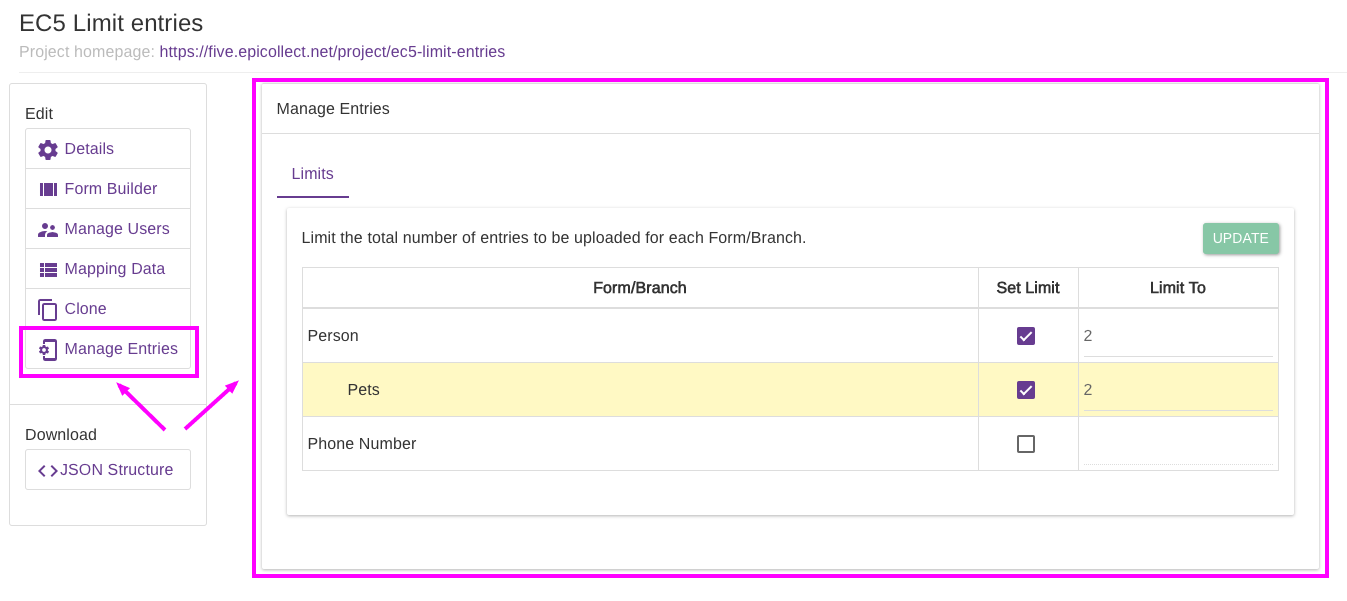Viewport: 1347px width, 601px height.
Task: Uncheck the Pets set limit checkbox
Action: pyautogui.click(x=1026, y=390)
